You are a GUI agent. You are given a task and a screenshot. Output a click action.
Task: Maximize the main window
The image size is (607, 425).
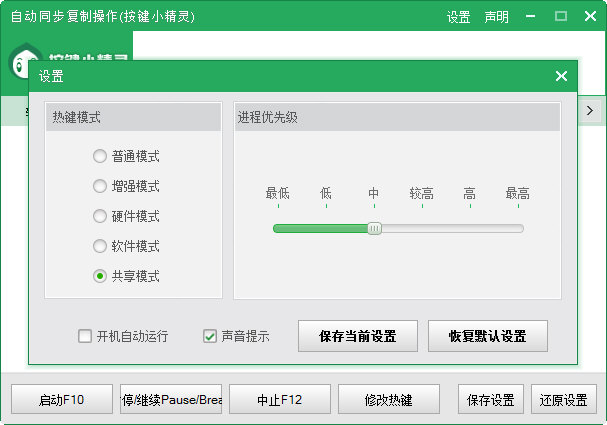pos(561,16)
